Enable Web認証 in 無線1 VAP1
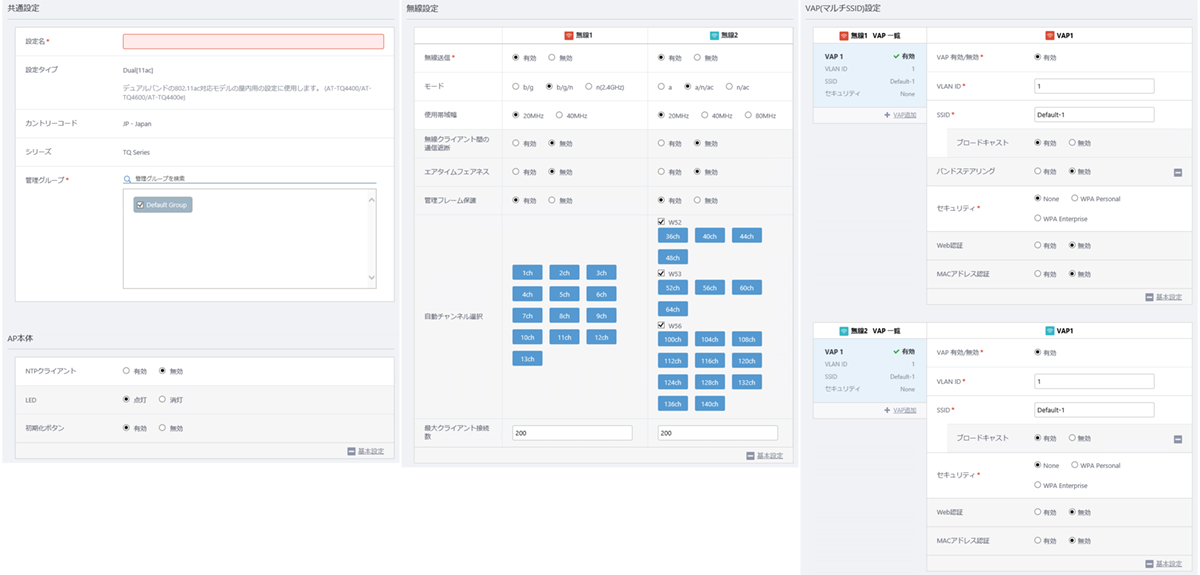 click(x=1038, y=245)
